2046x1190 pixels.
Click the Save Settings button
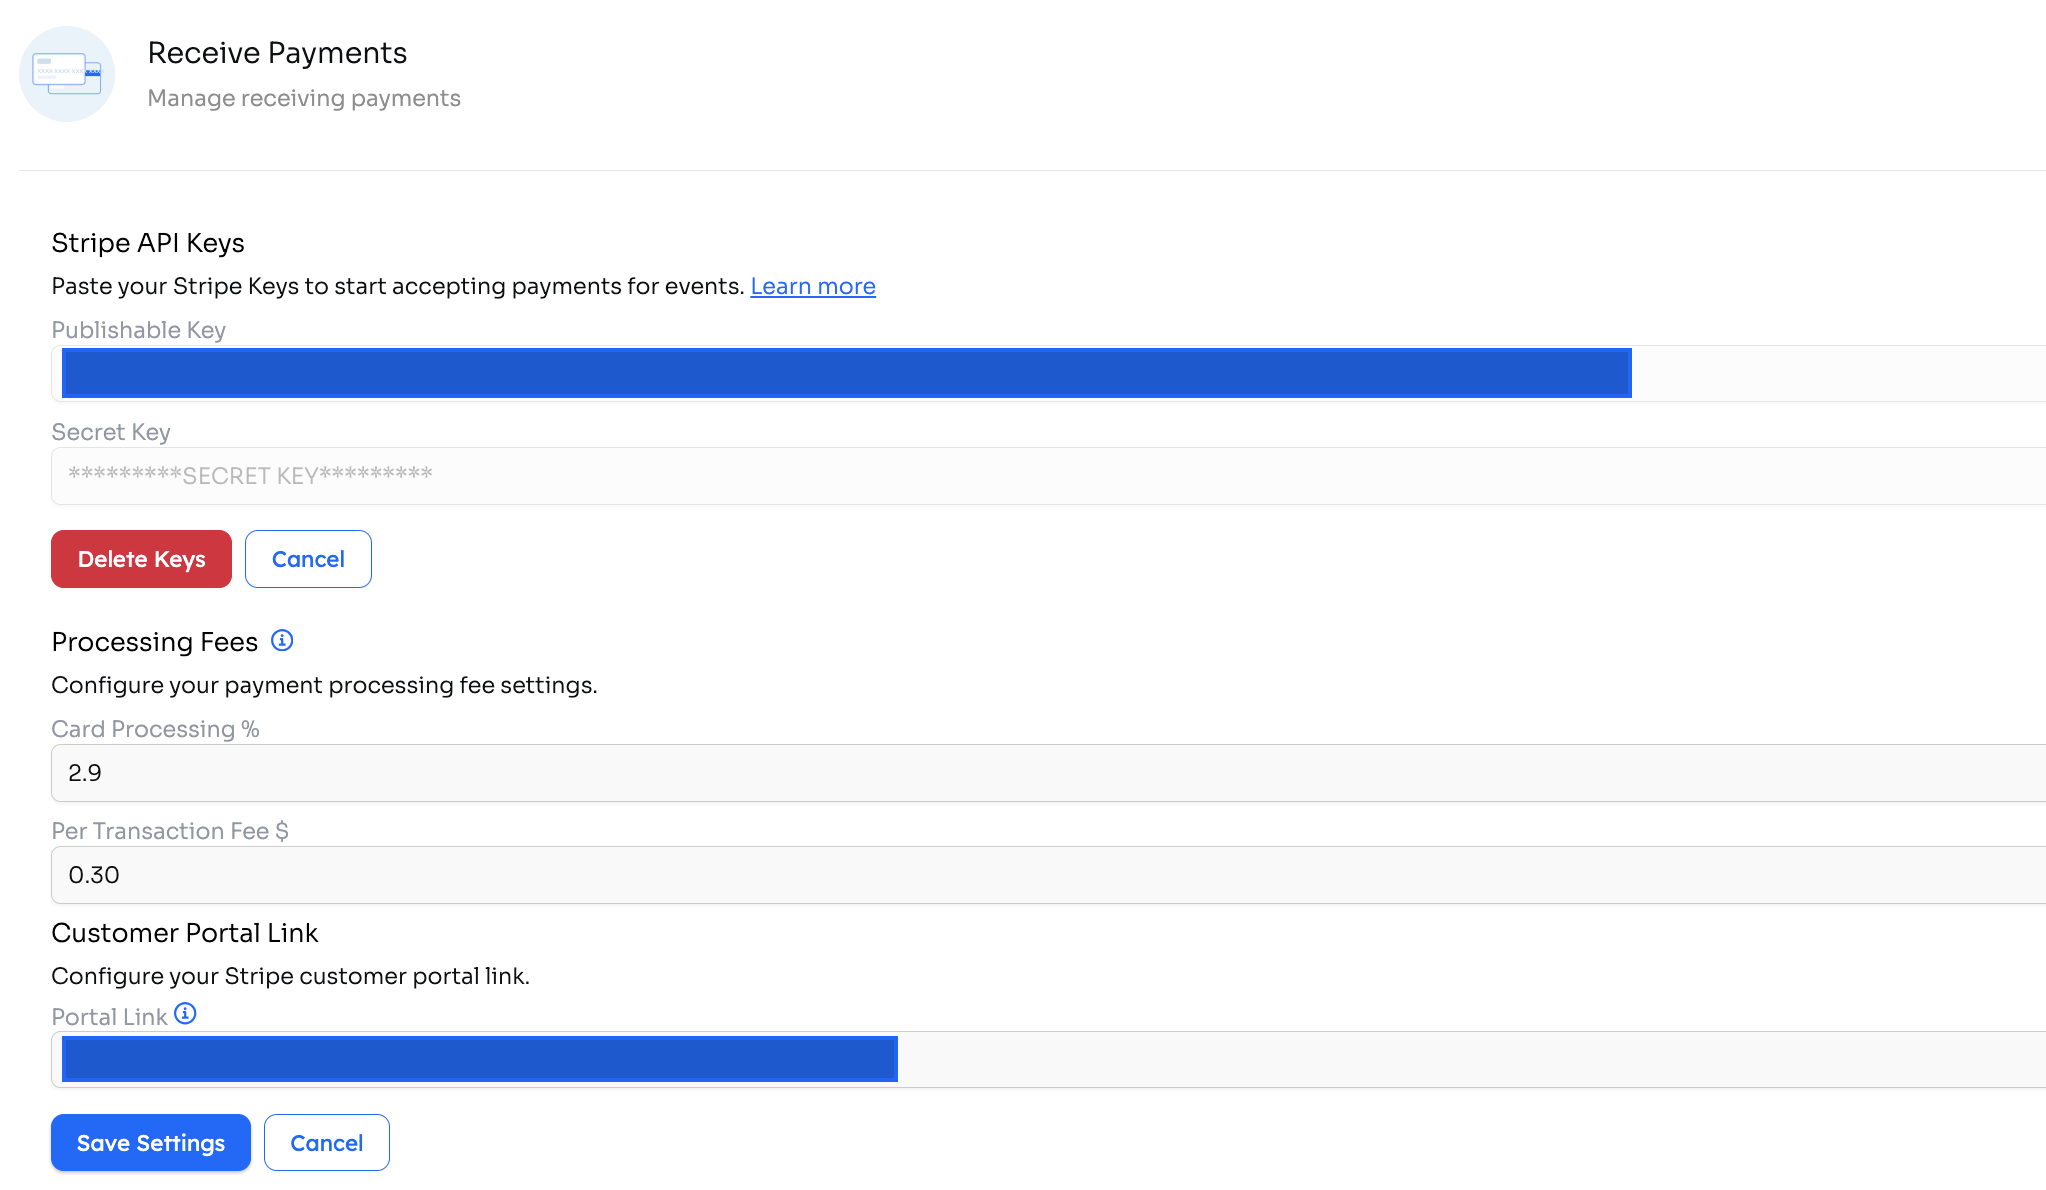(151, 1142)
